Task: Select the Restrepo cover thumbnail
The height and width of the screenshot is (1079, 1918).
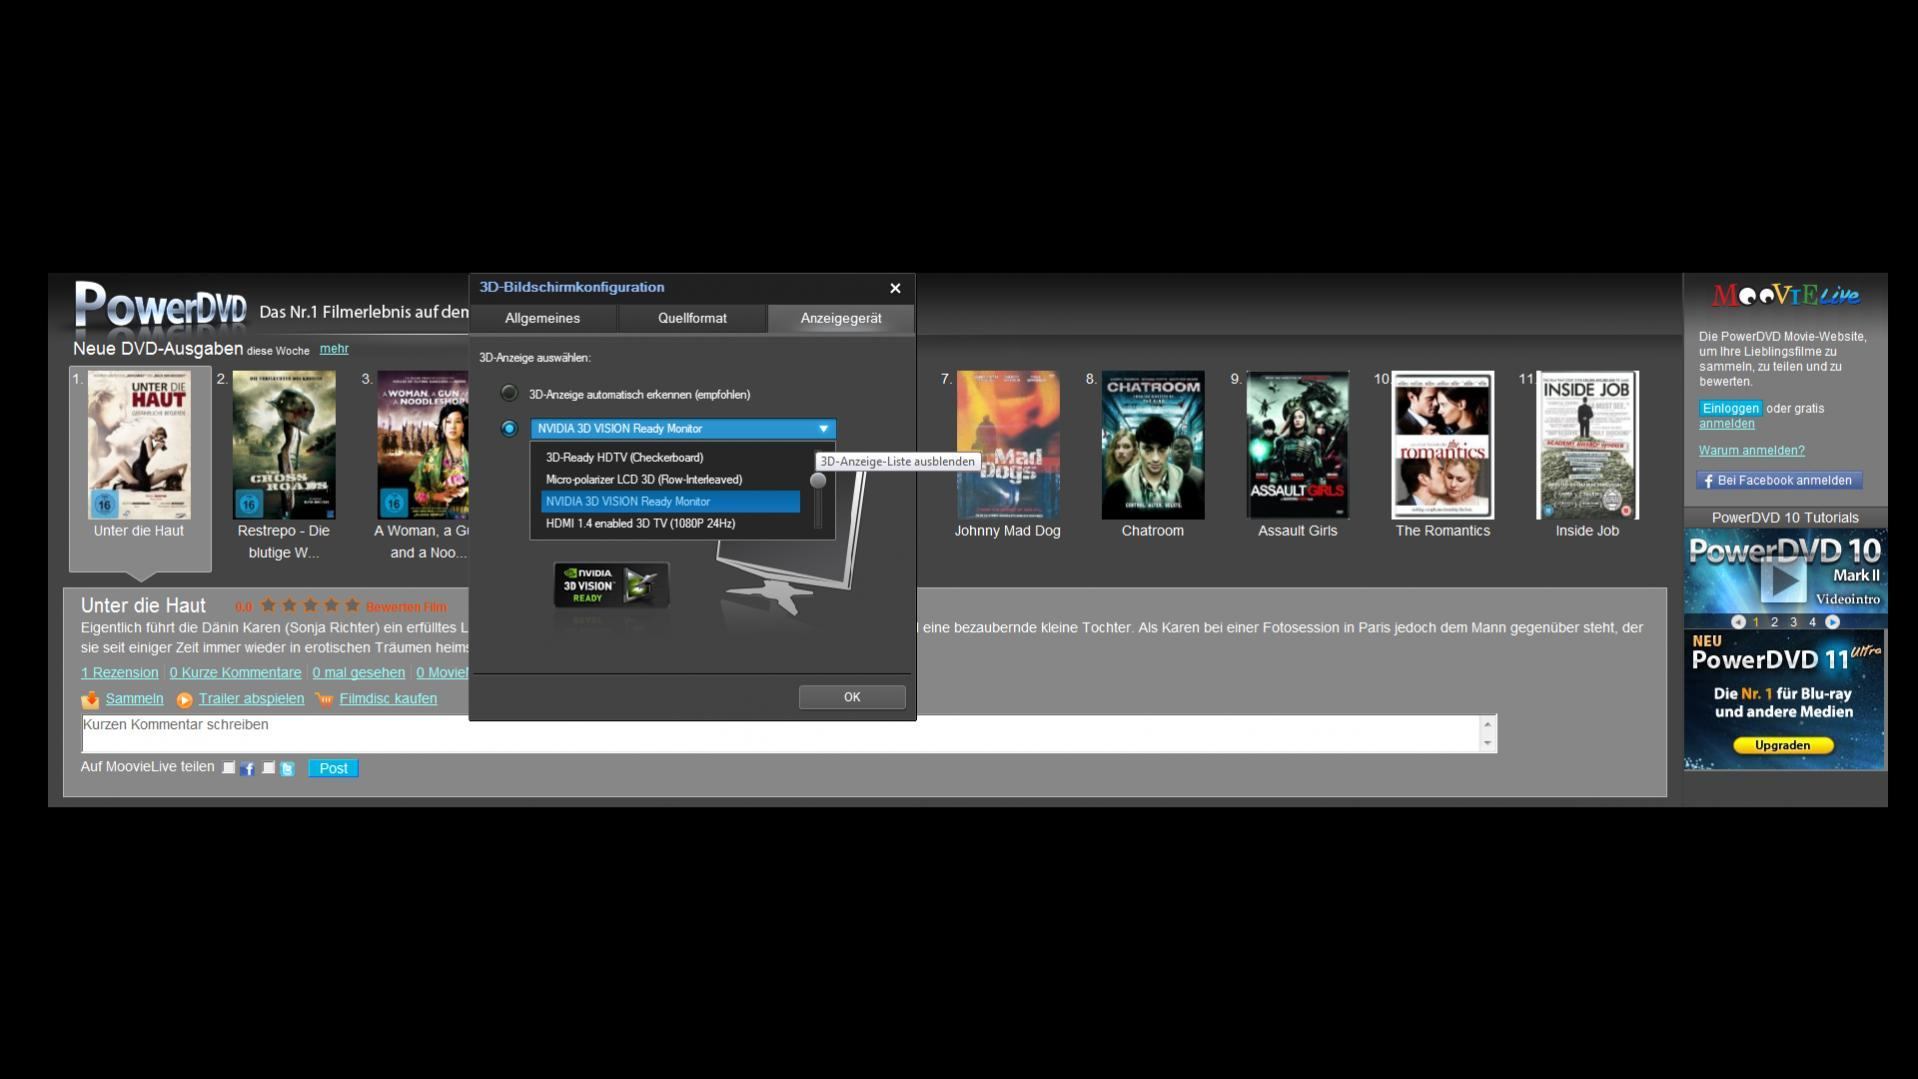Action: pyautogui.click(x=284, y=445)
